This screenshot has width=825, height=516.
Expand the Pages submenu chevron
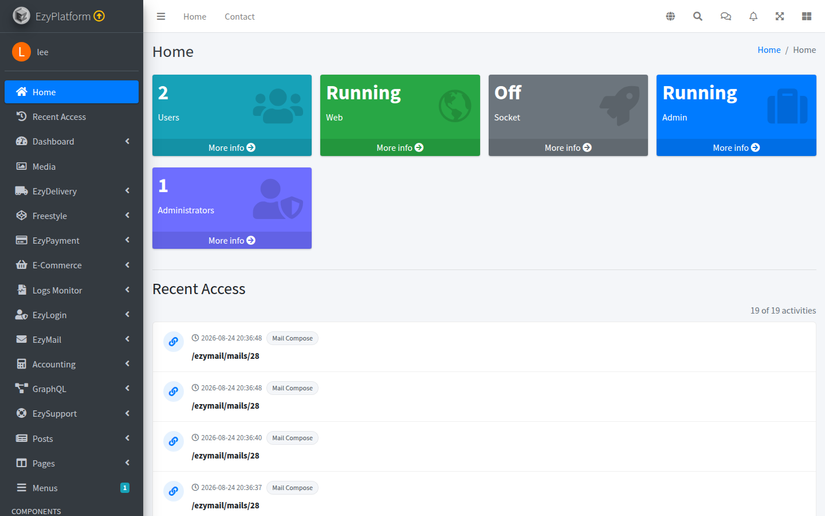(x=127, y=463)
